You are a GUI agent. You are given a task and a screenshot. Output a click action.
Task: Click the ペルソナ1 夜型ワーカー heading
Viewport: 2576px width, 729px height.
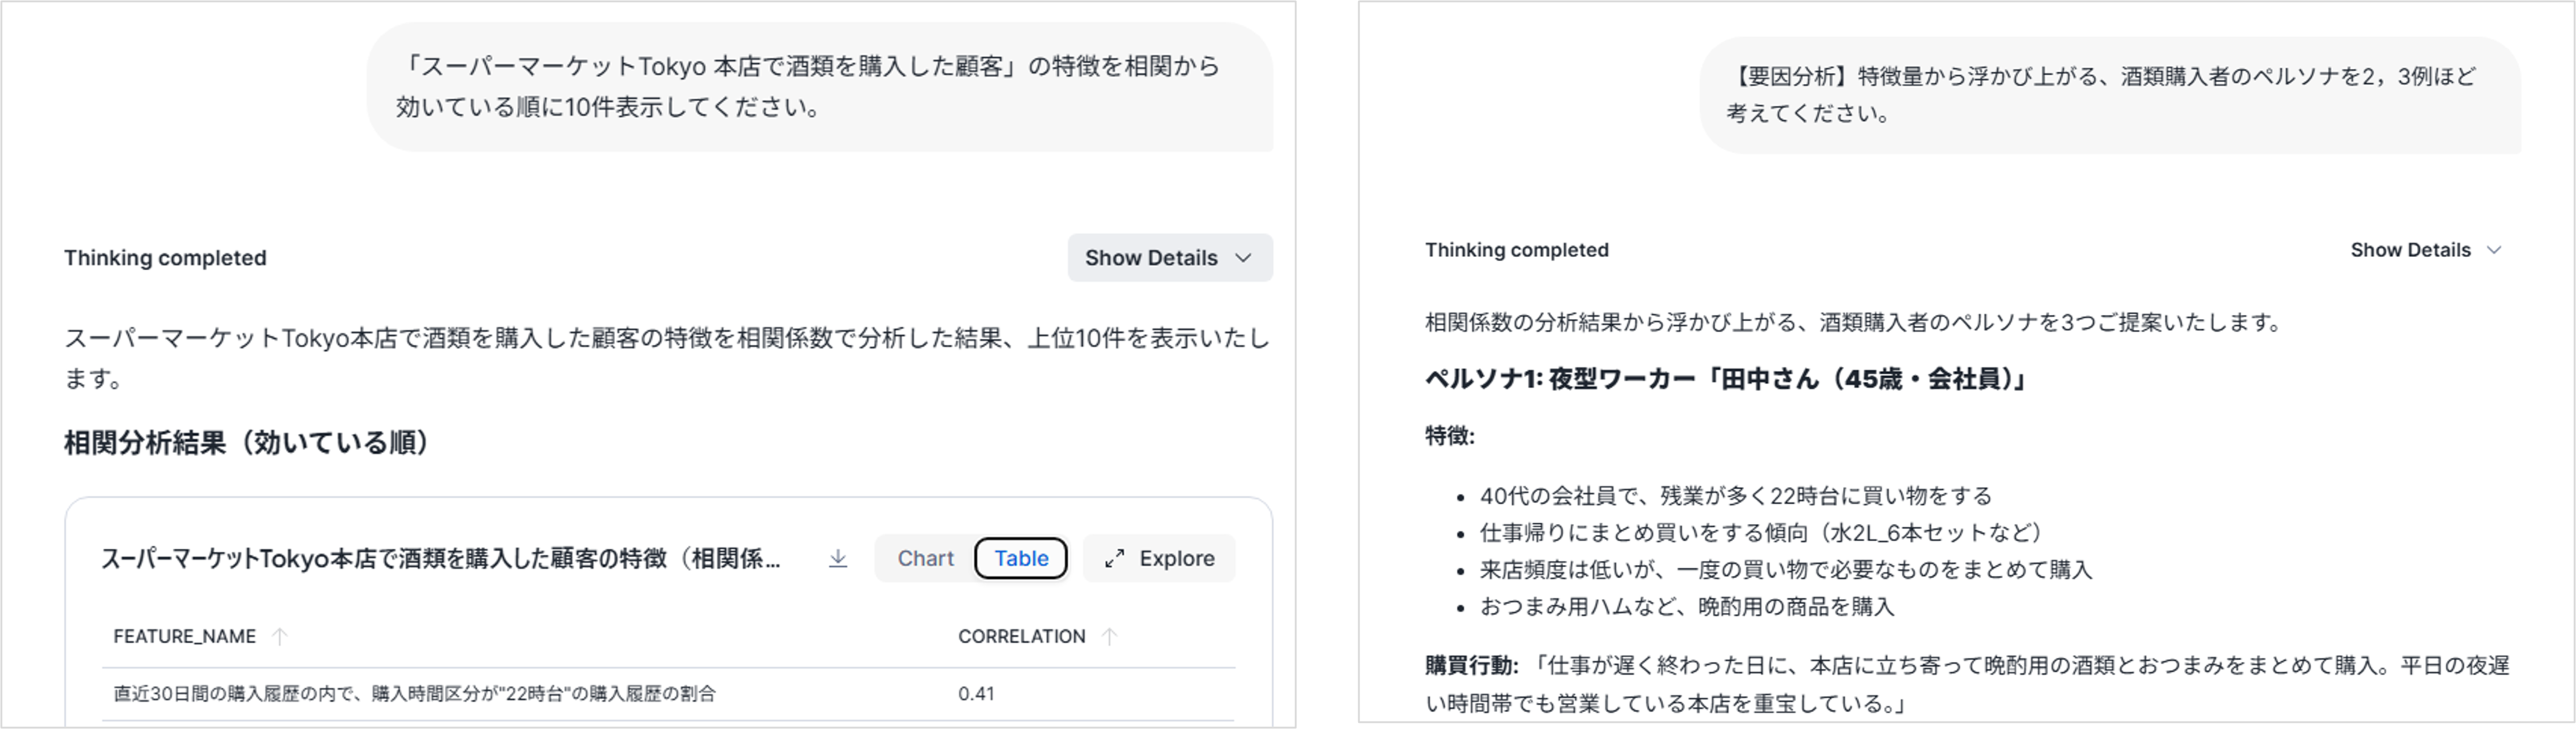(x=1727, y=379)
